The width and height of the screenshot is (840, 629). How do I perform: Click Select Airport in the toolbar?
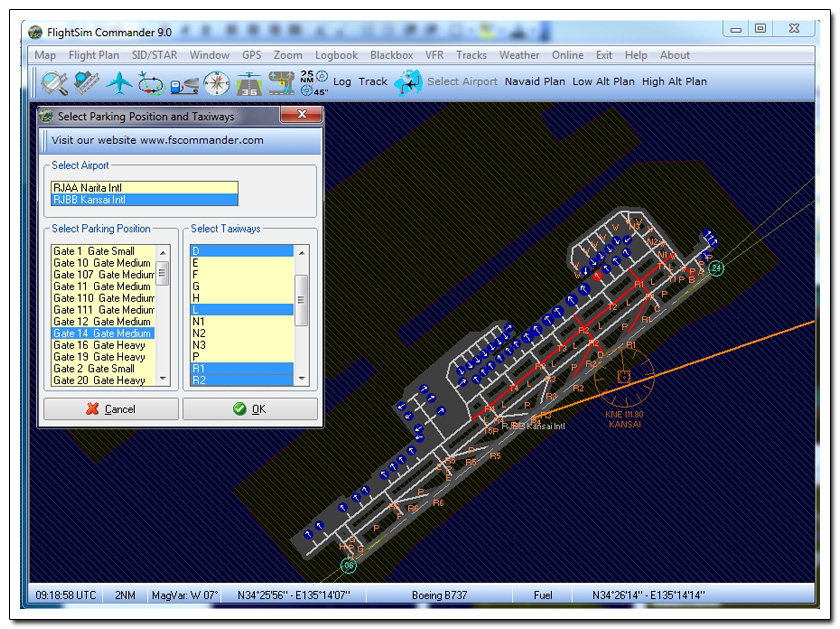coord(462,81)
